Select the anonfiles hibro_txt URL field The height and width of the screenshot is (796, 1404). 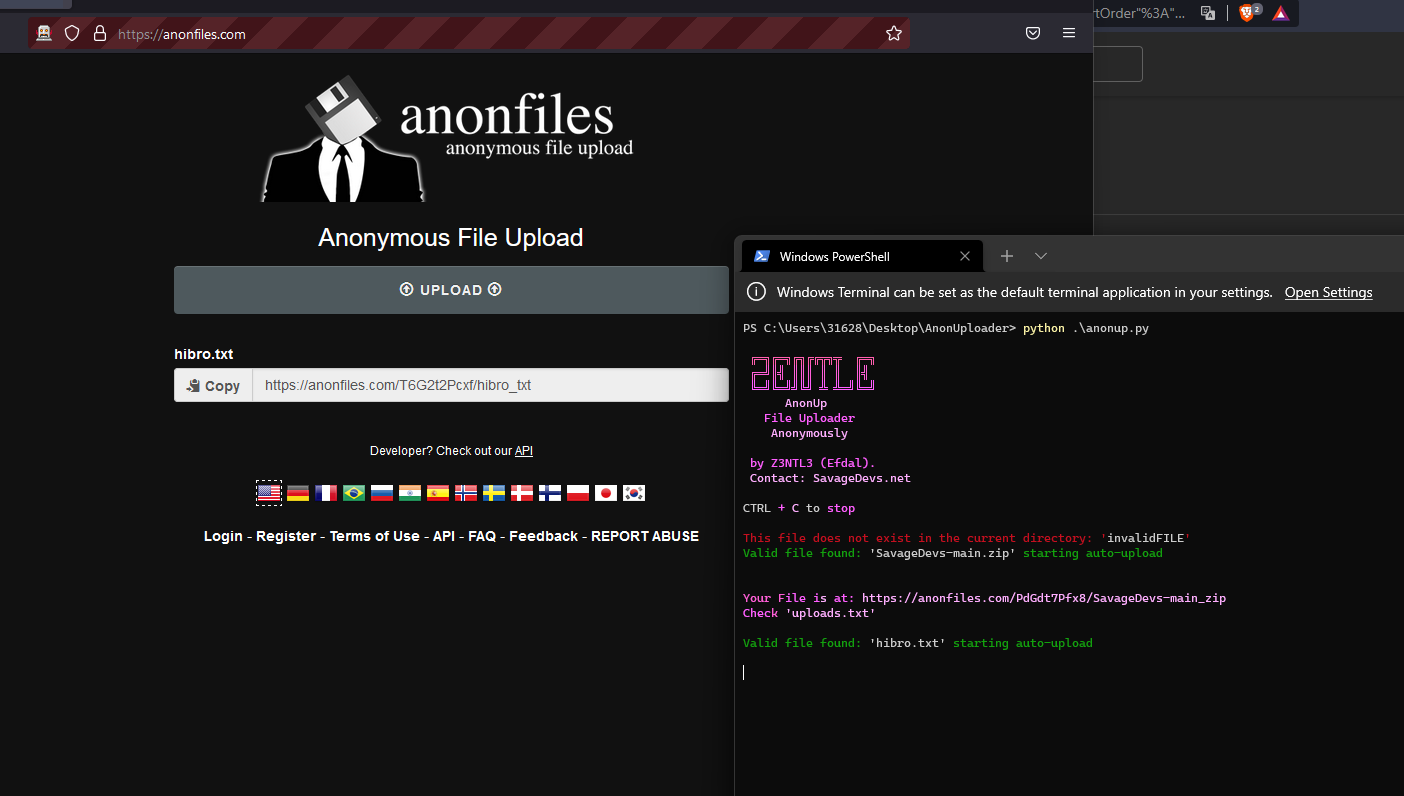pyautogui.click(x=490, y=385)
